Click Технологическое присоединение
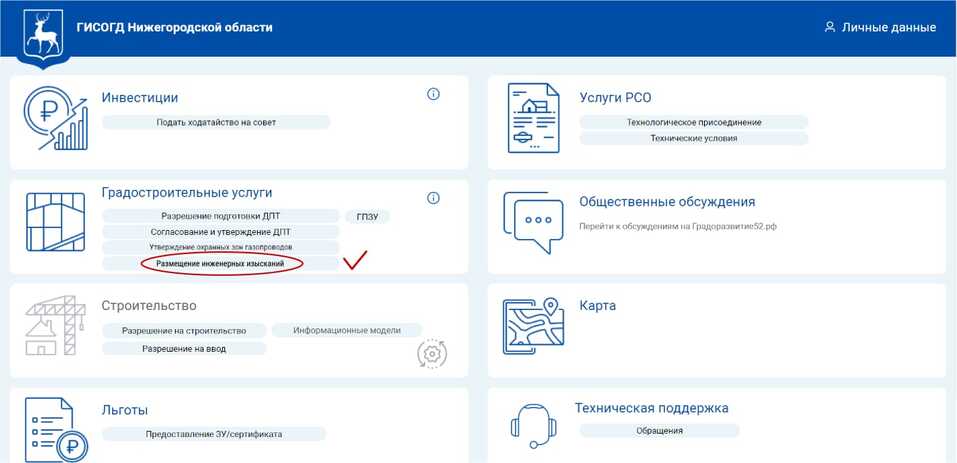 coord(694,122)
